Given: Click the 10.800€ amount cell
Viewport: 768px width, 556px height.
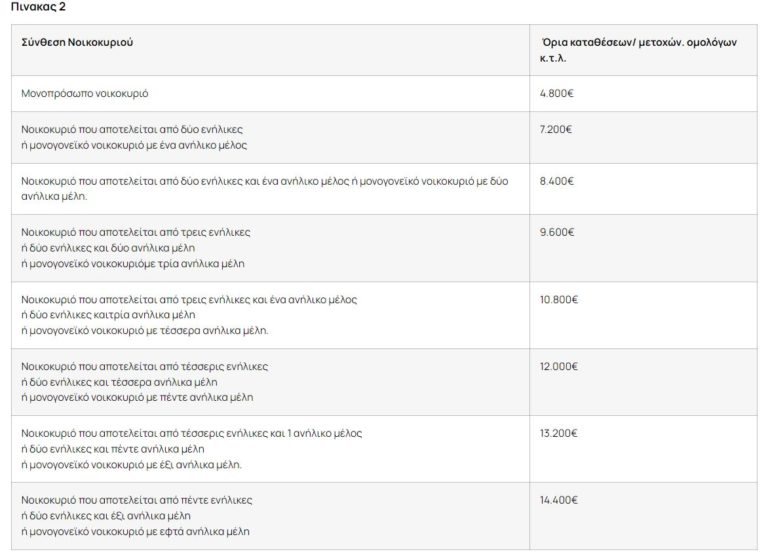Looking at the screenshot, I should click(559, 299).
